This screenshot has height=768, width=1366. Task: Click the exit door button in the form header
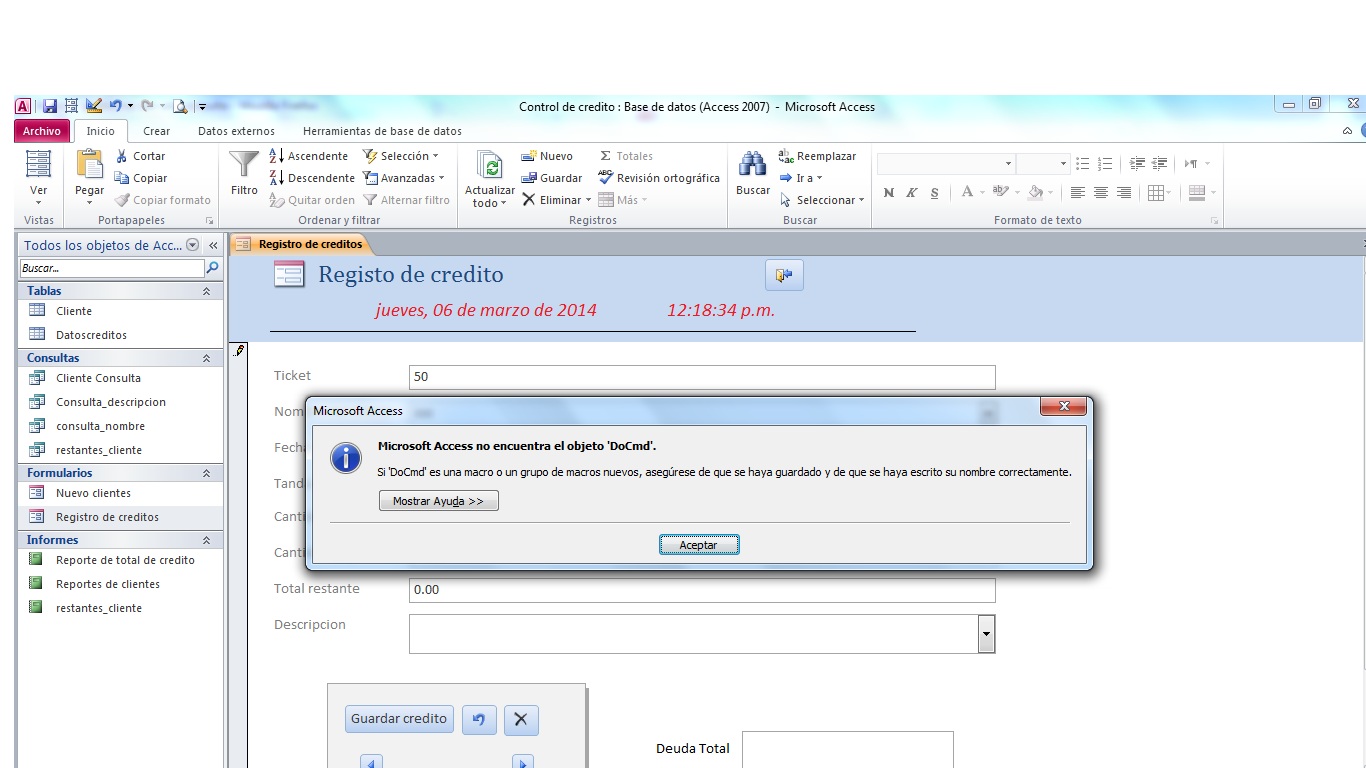pos(784,275)
